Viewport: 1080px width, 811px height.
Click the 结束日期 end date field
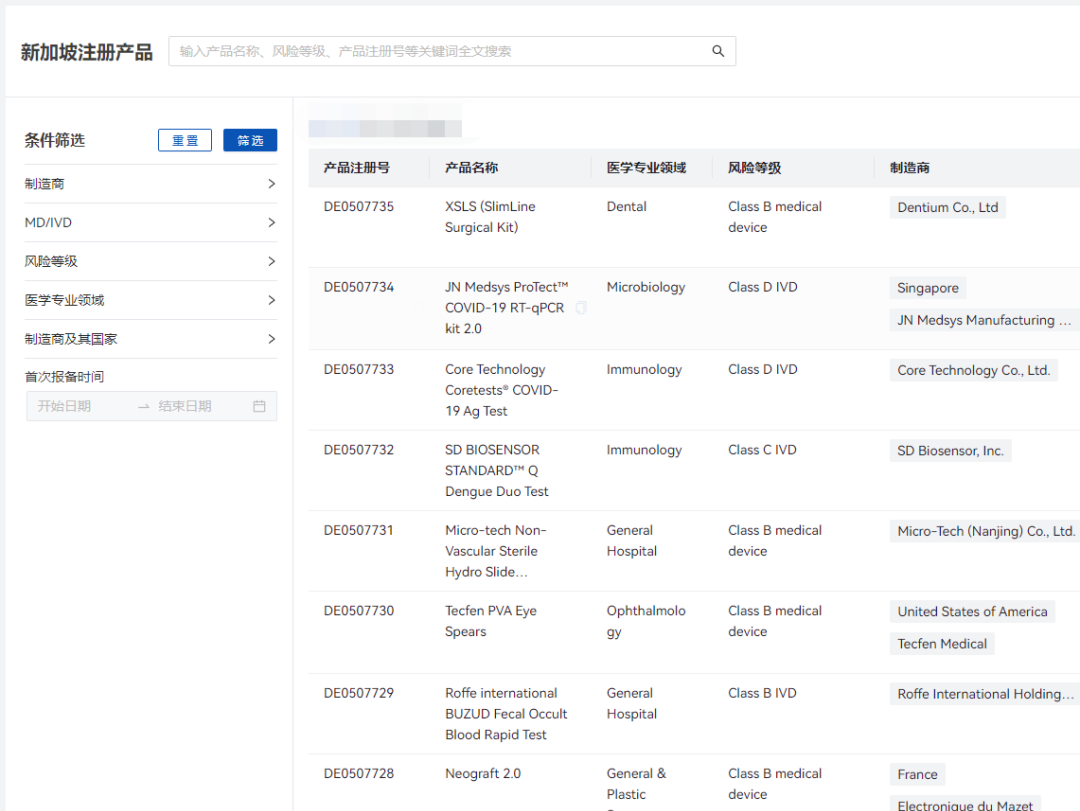coord(185,407)
